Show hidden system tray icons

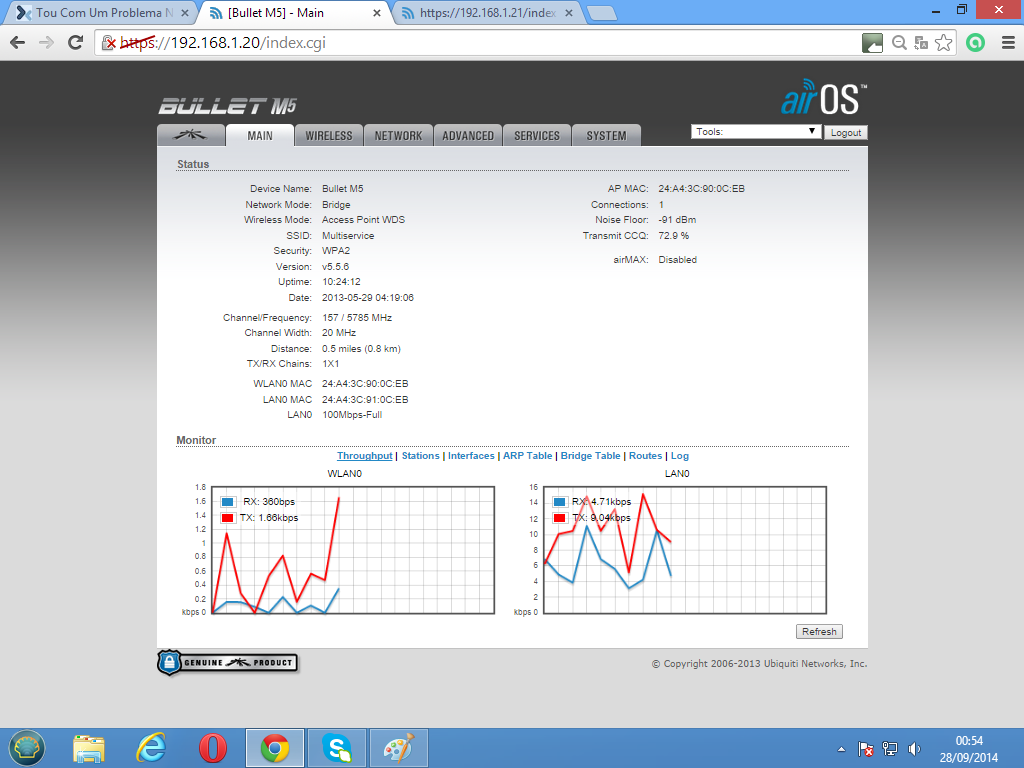[841, 749]
